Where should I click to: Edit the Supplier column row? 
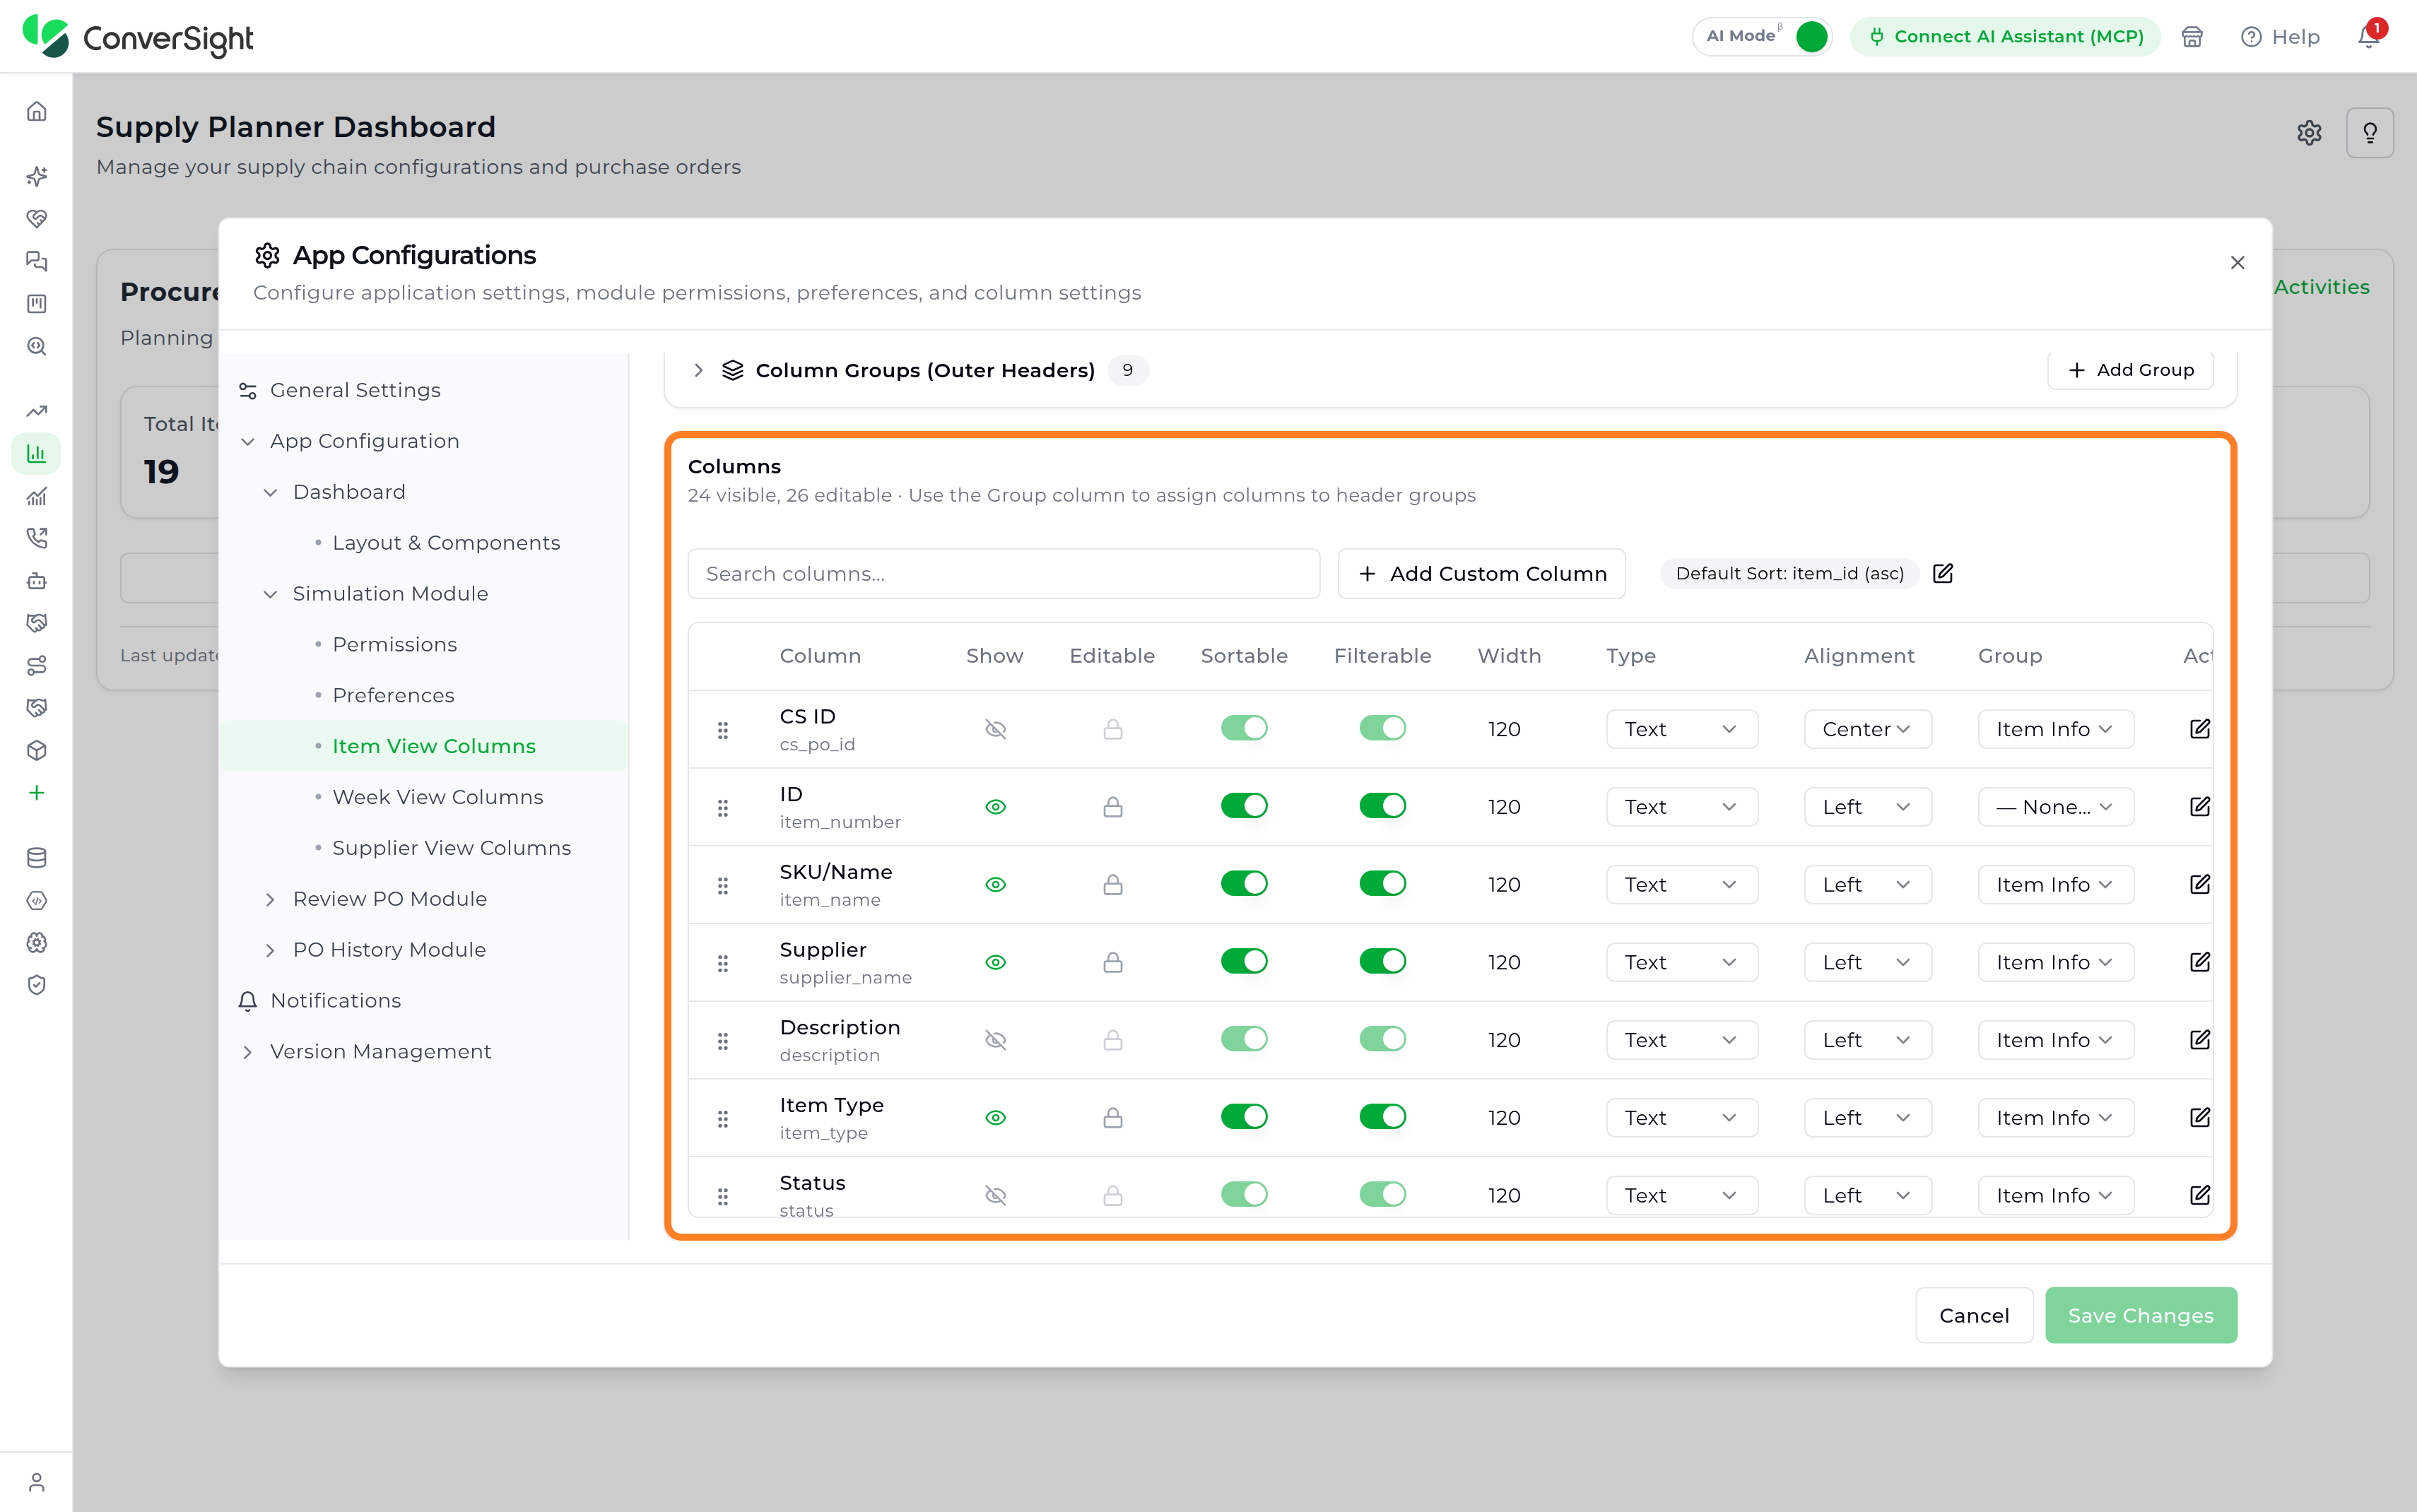[x=2200, y=962]
